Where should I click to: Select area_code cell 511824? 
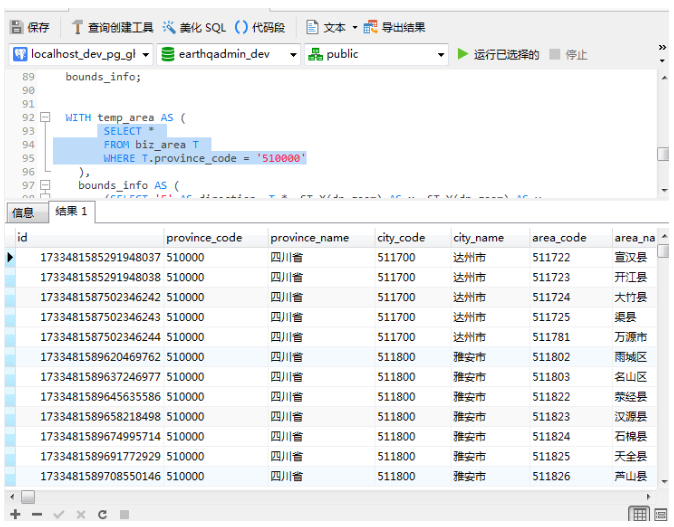click(x=571, y=436)
